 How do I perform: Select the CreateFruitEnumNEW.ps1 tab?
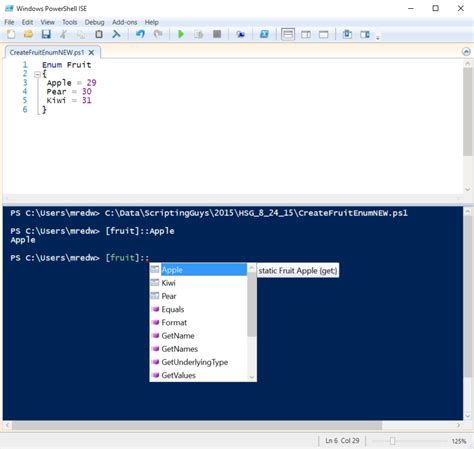tap(47, 52)
